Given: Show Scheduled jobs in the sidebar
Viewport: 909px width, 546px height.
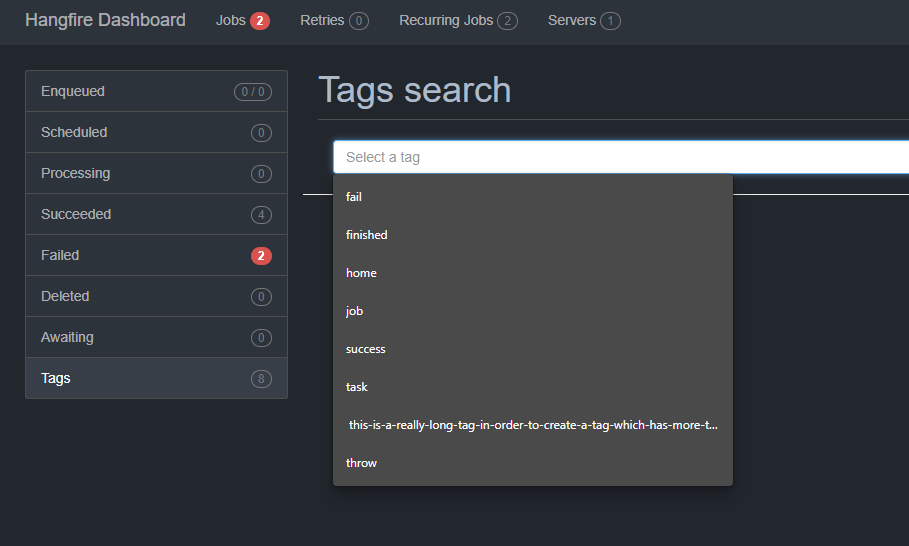Looking at the screenshot, I should point(157,133).
